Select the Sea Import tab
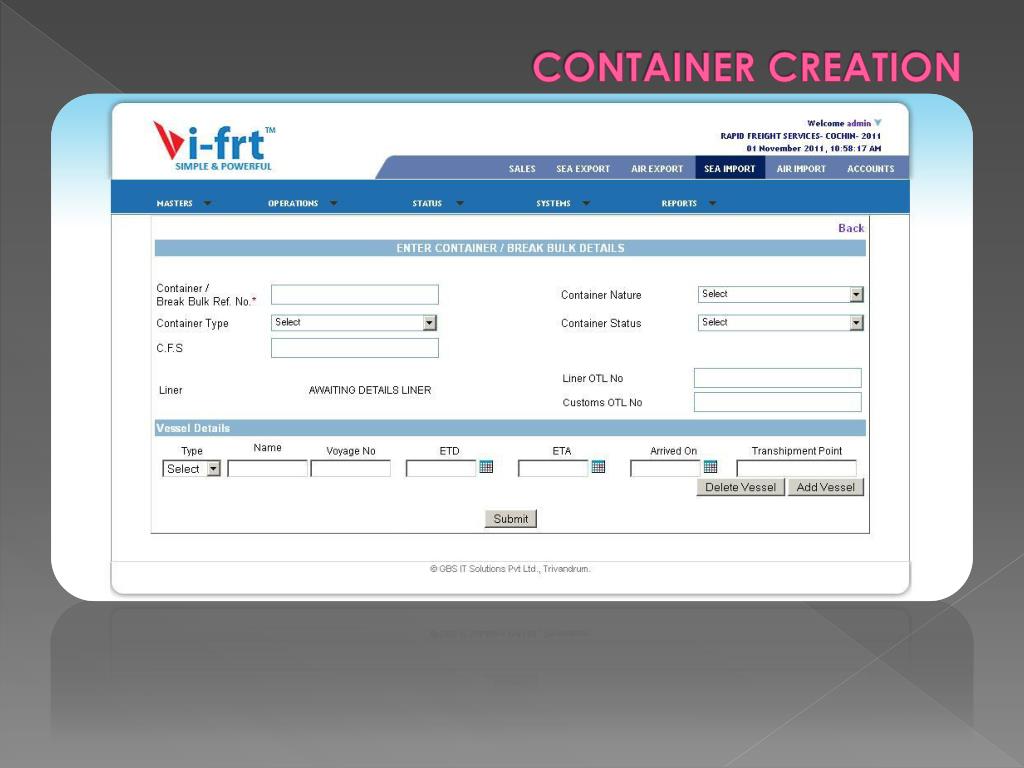Screen dimensions: 1024x768 [729, 168]
